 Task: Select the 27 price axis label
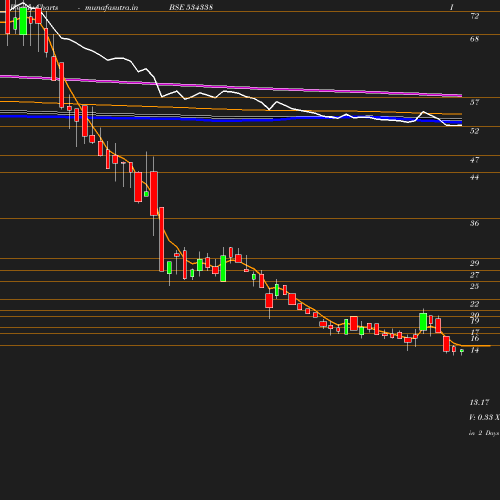[474, 275]
